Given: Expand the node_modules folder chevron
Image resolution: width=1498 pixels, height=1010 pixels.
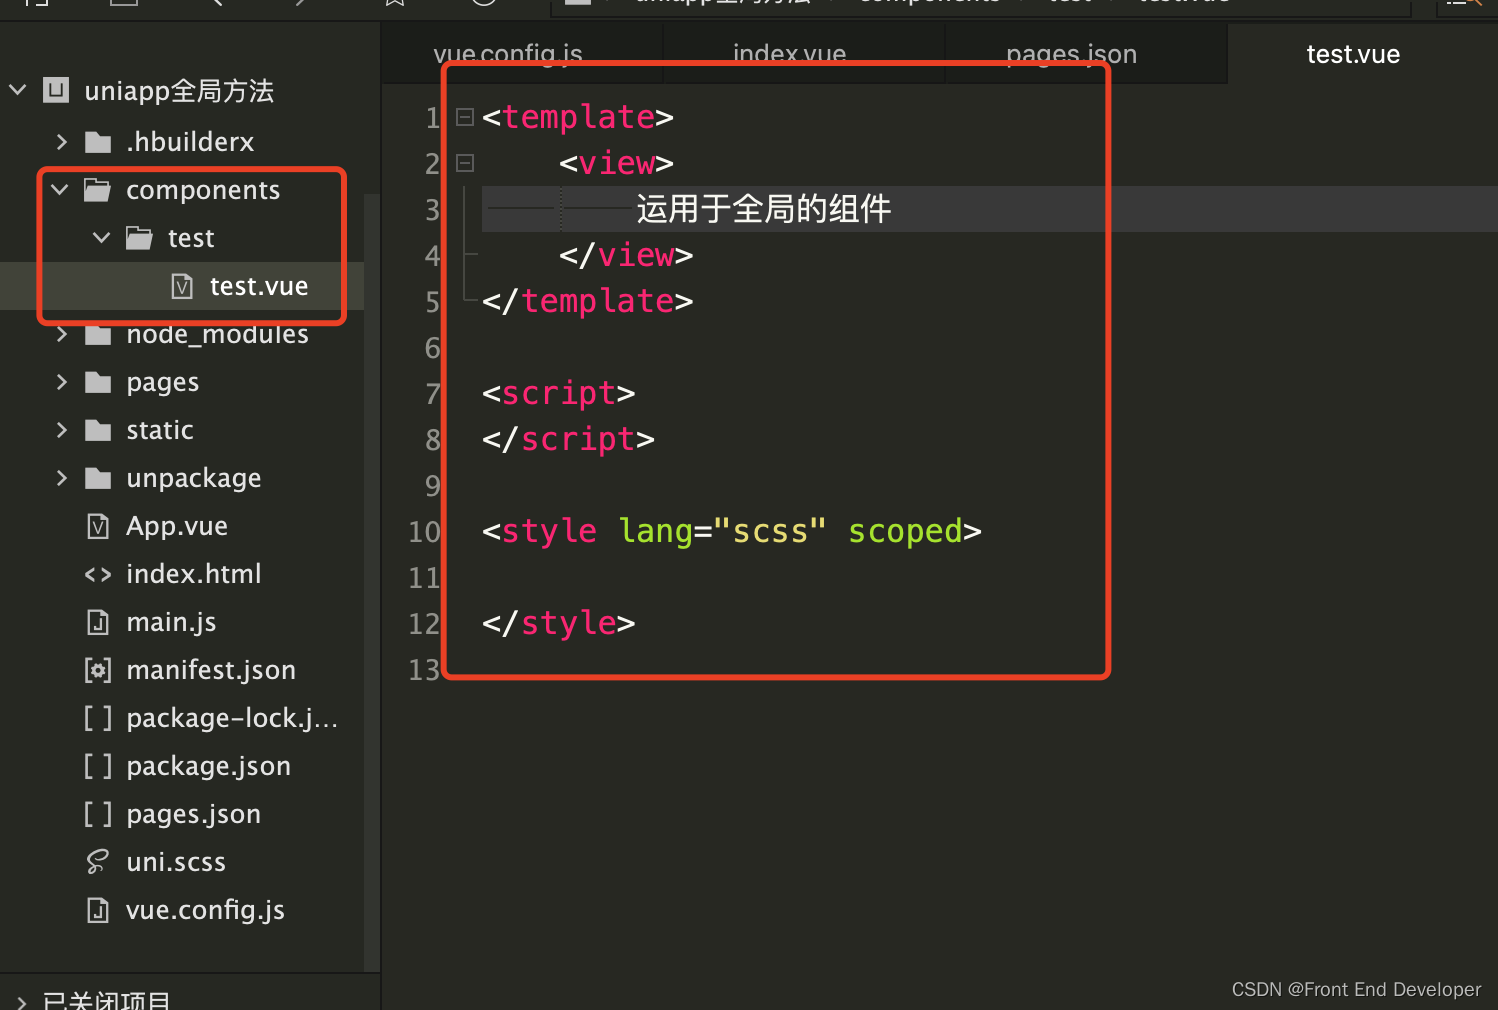Looking at the screenshot, I should pyautogui.click(x=62, y=334).
